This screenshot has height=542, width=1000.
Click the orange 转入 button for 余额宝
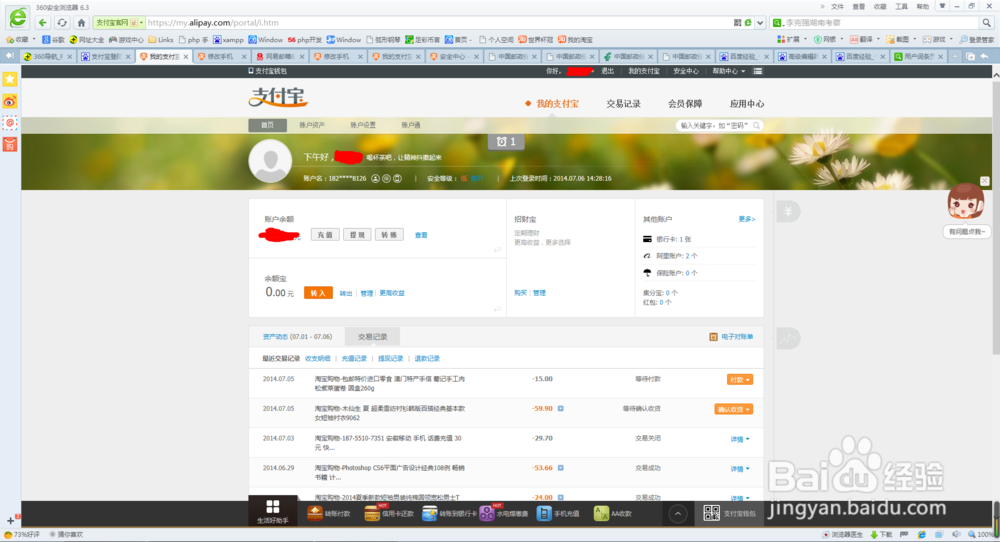tap(318, 293)
